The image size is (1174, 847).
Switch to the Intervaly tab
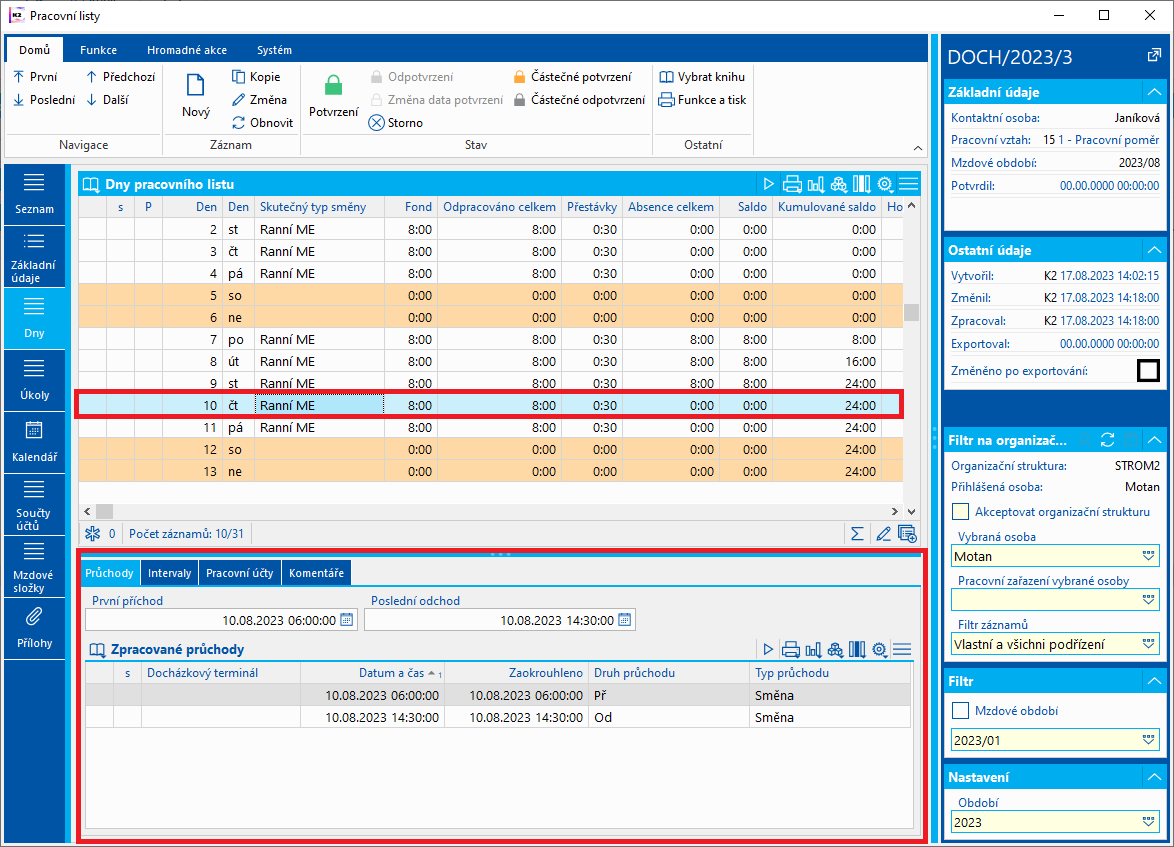(x=170, y=573)
